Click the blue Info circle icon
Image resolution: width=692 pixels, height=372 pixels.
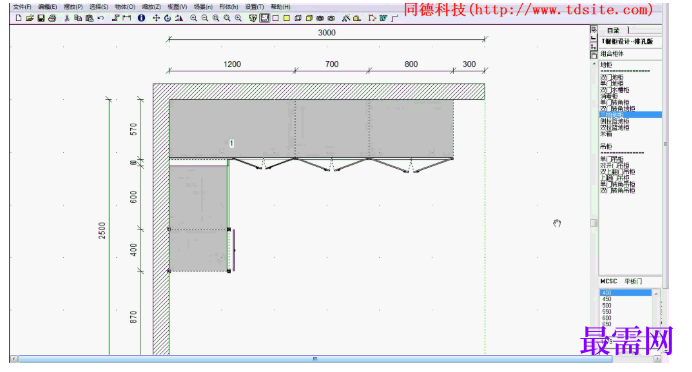[141, 18]
